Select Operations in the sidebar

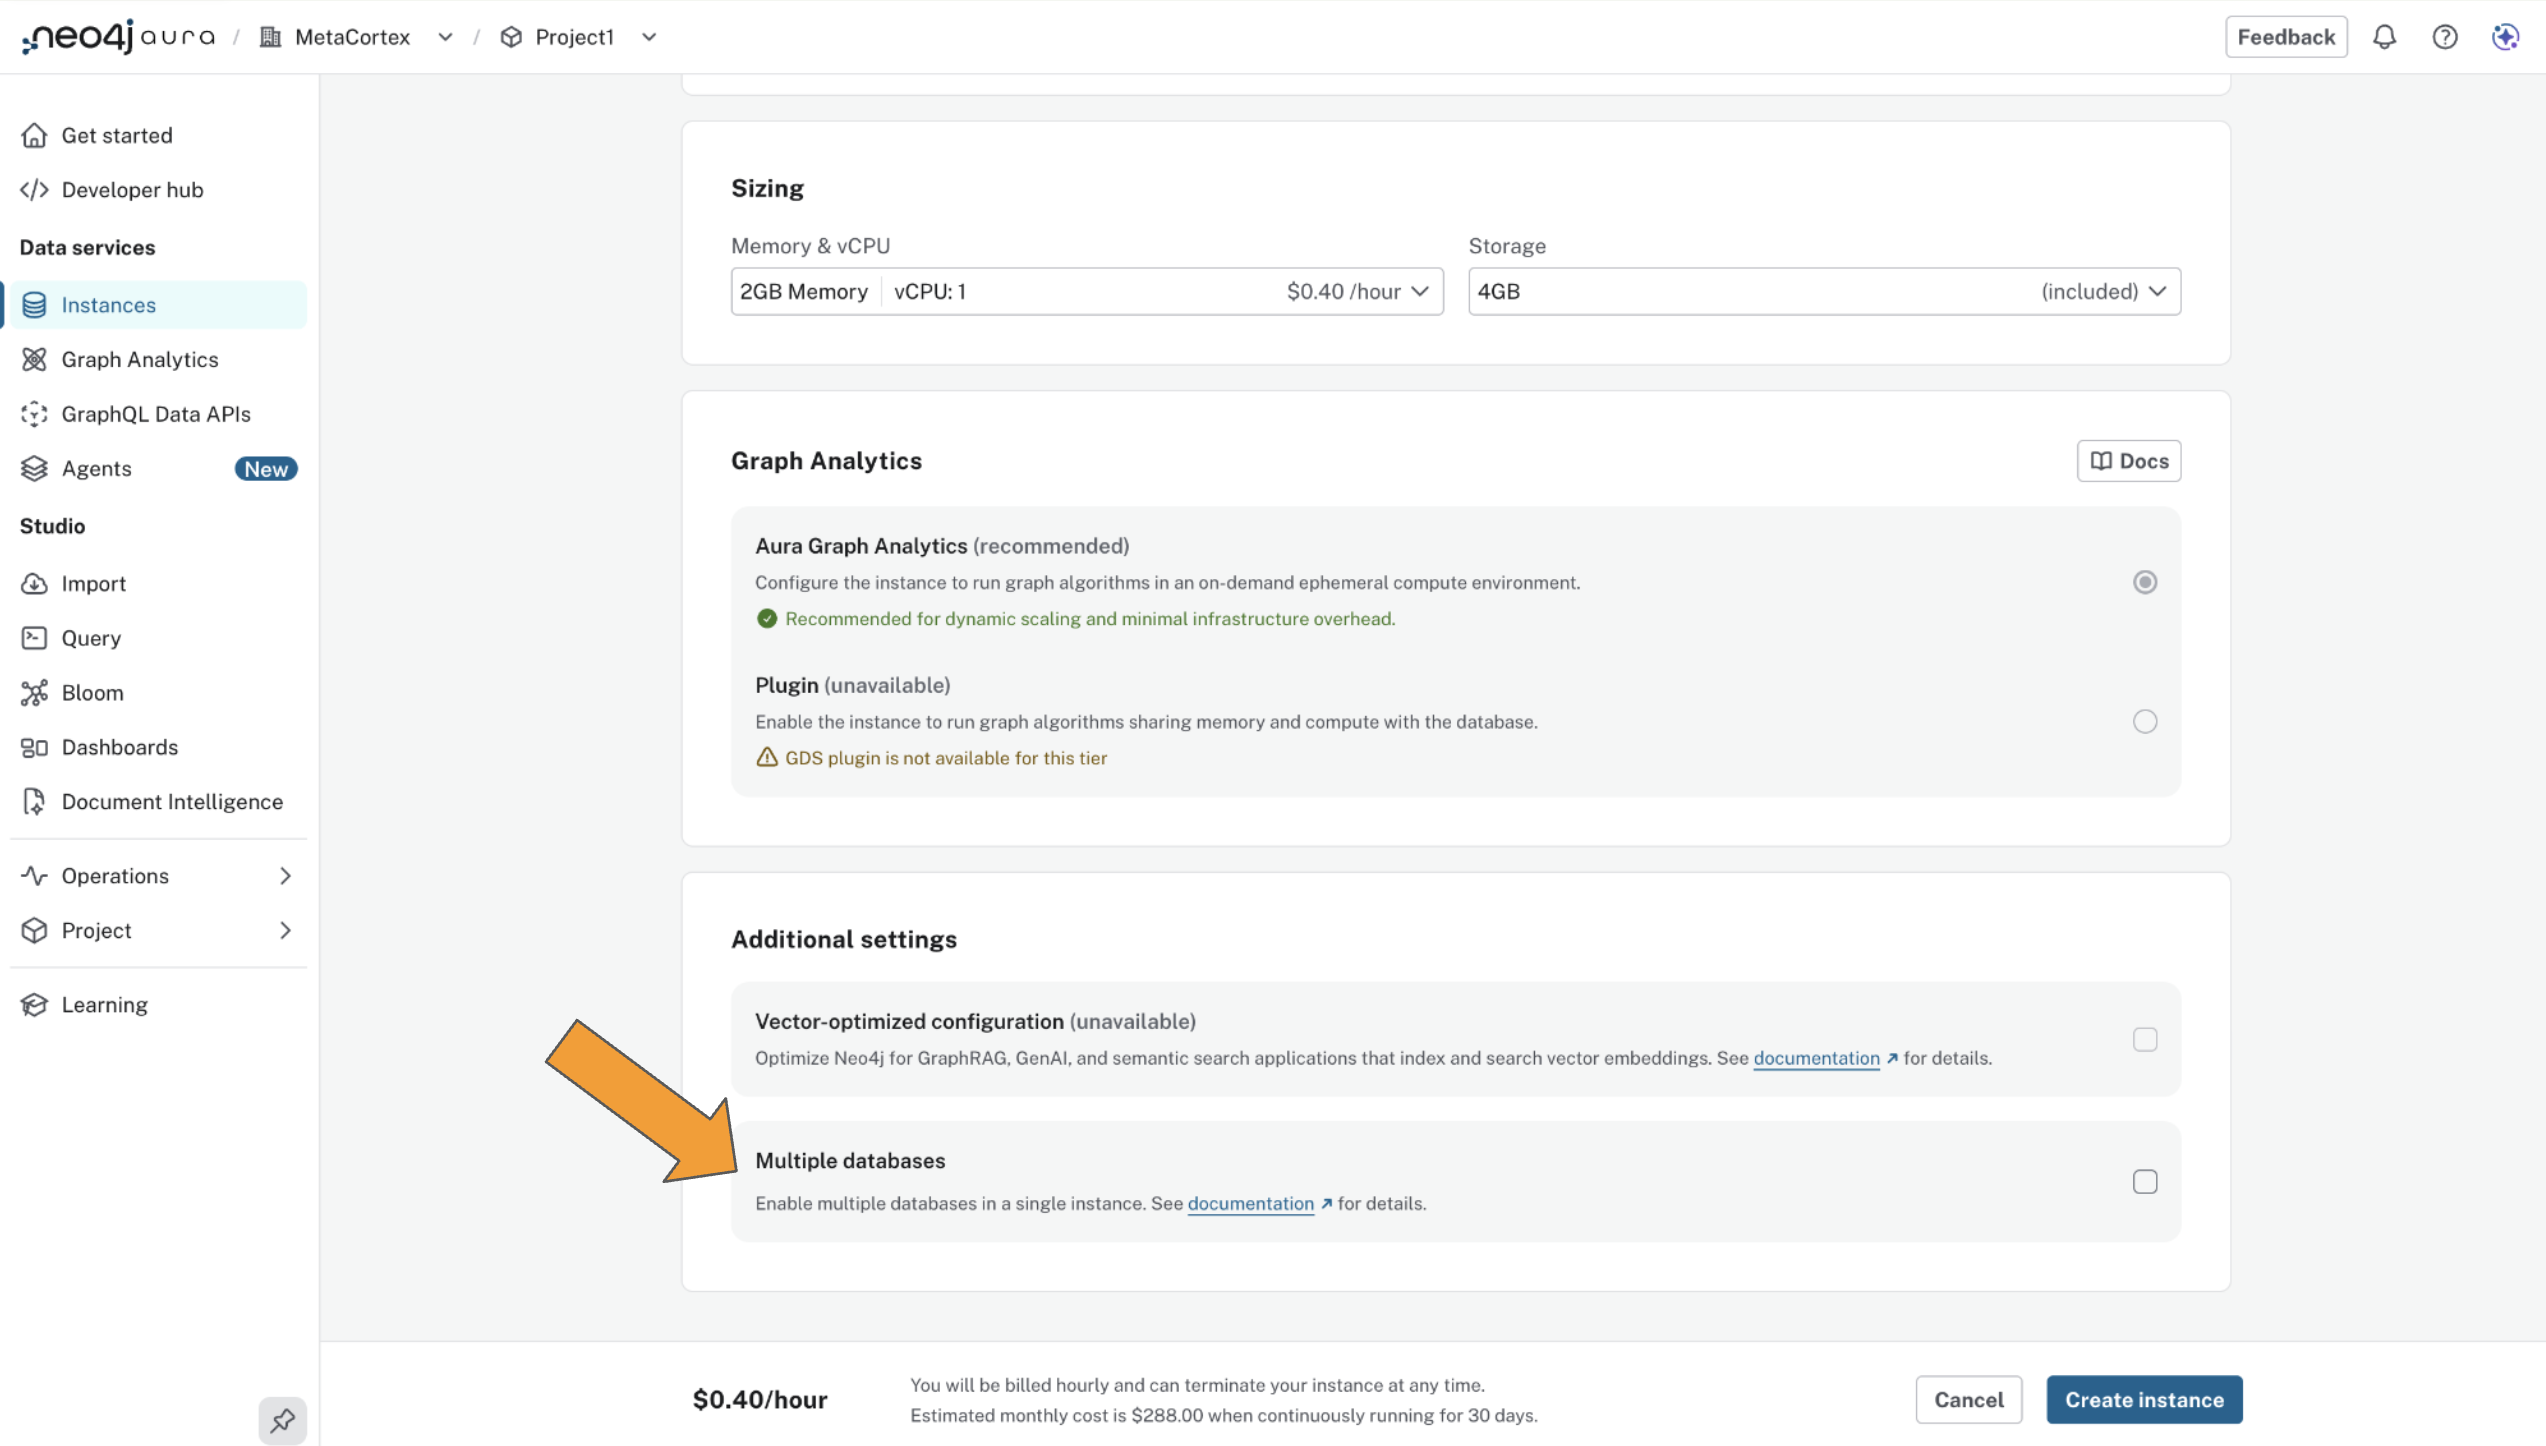pyautogui.click(x=157, y=876)
